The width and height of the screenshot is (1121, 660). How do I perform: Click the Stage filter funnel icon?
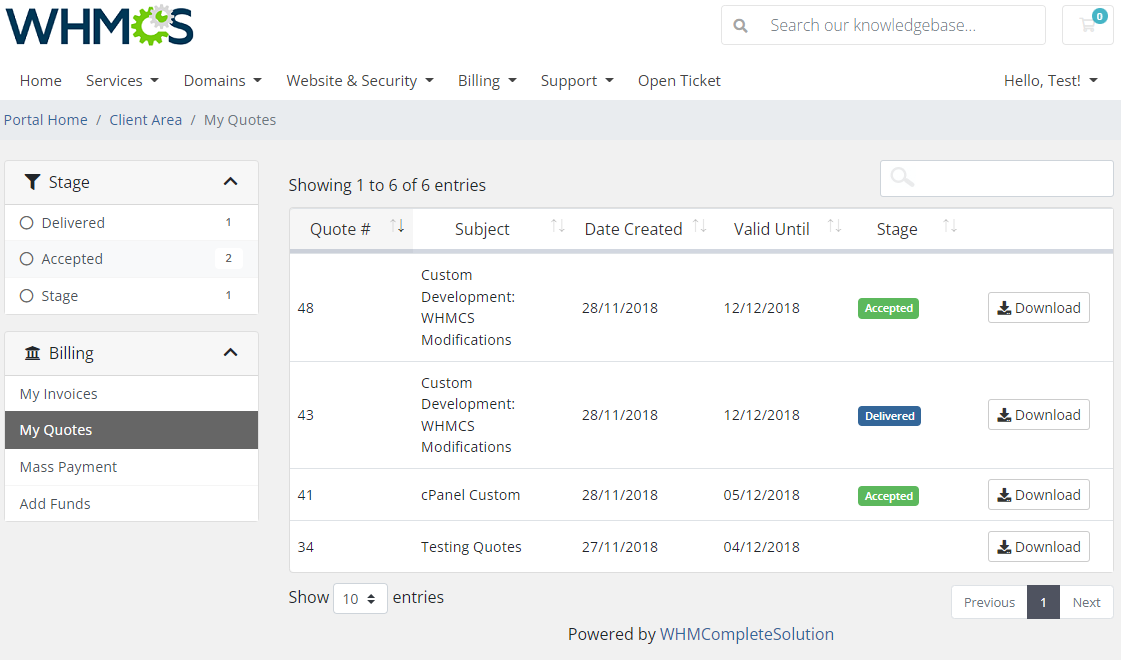pos(32,182)
